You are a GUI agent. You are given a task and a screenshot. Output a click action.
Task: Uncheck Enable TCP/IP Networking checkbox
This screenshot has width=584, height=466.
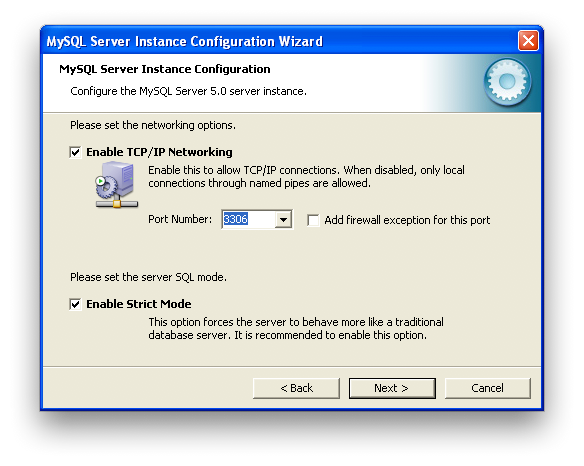75,152
